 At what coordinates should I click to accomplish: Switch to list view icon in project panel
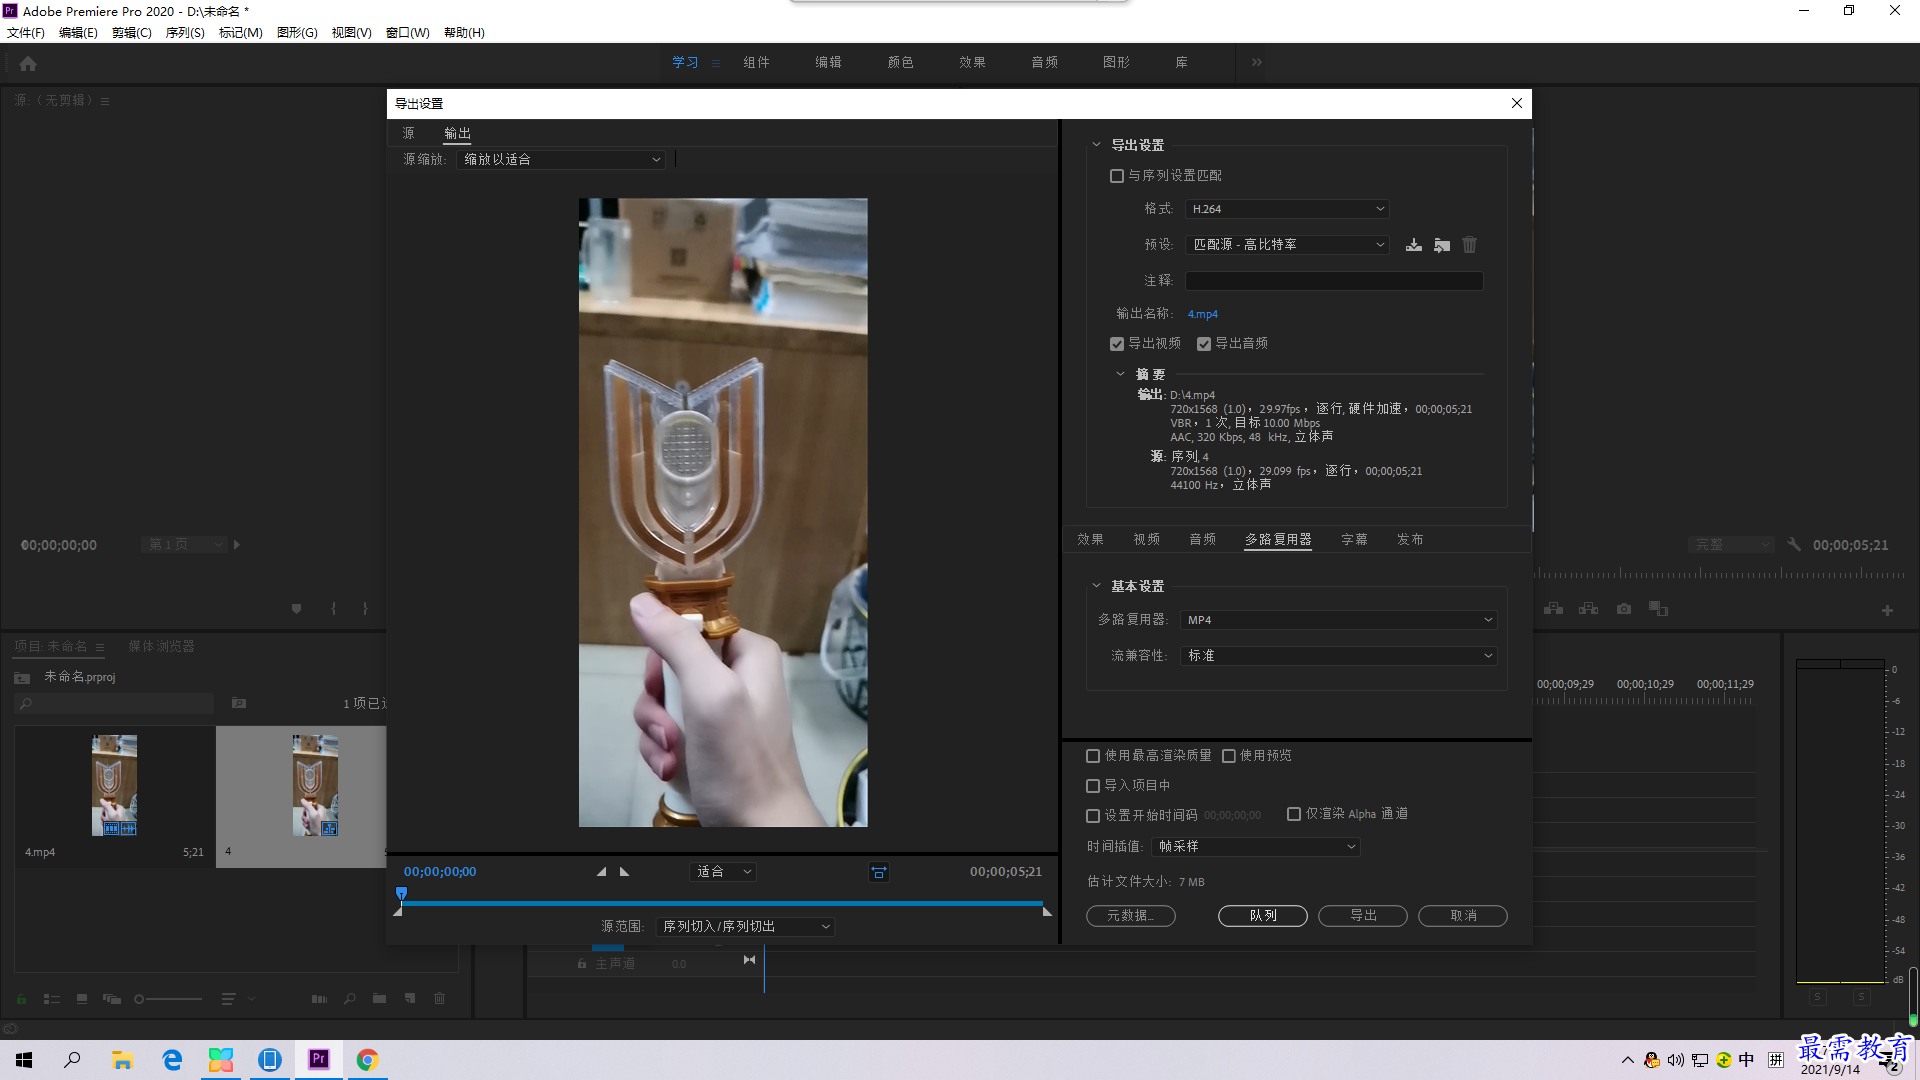click(52, 999)
